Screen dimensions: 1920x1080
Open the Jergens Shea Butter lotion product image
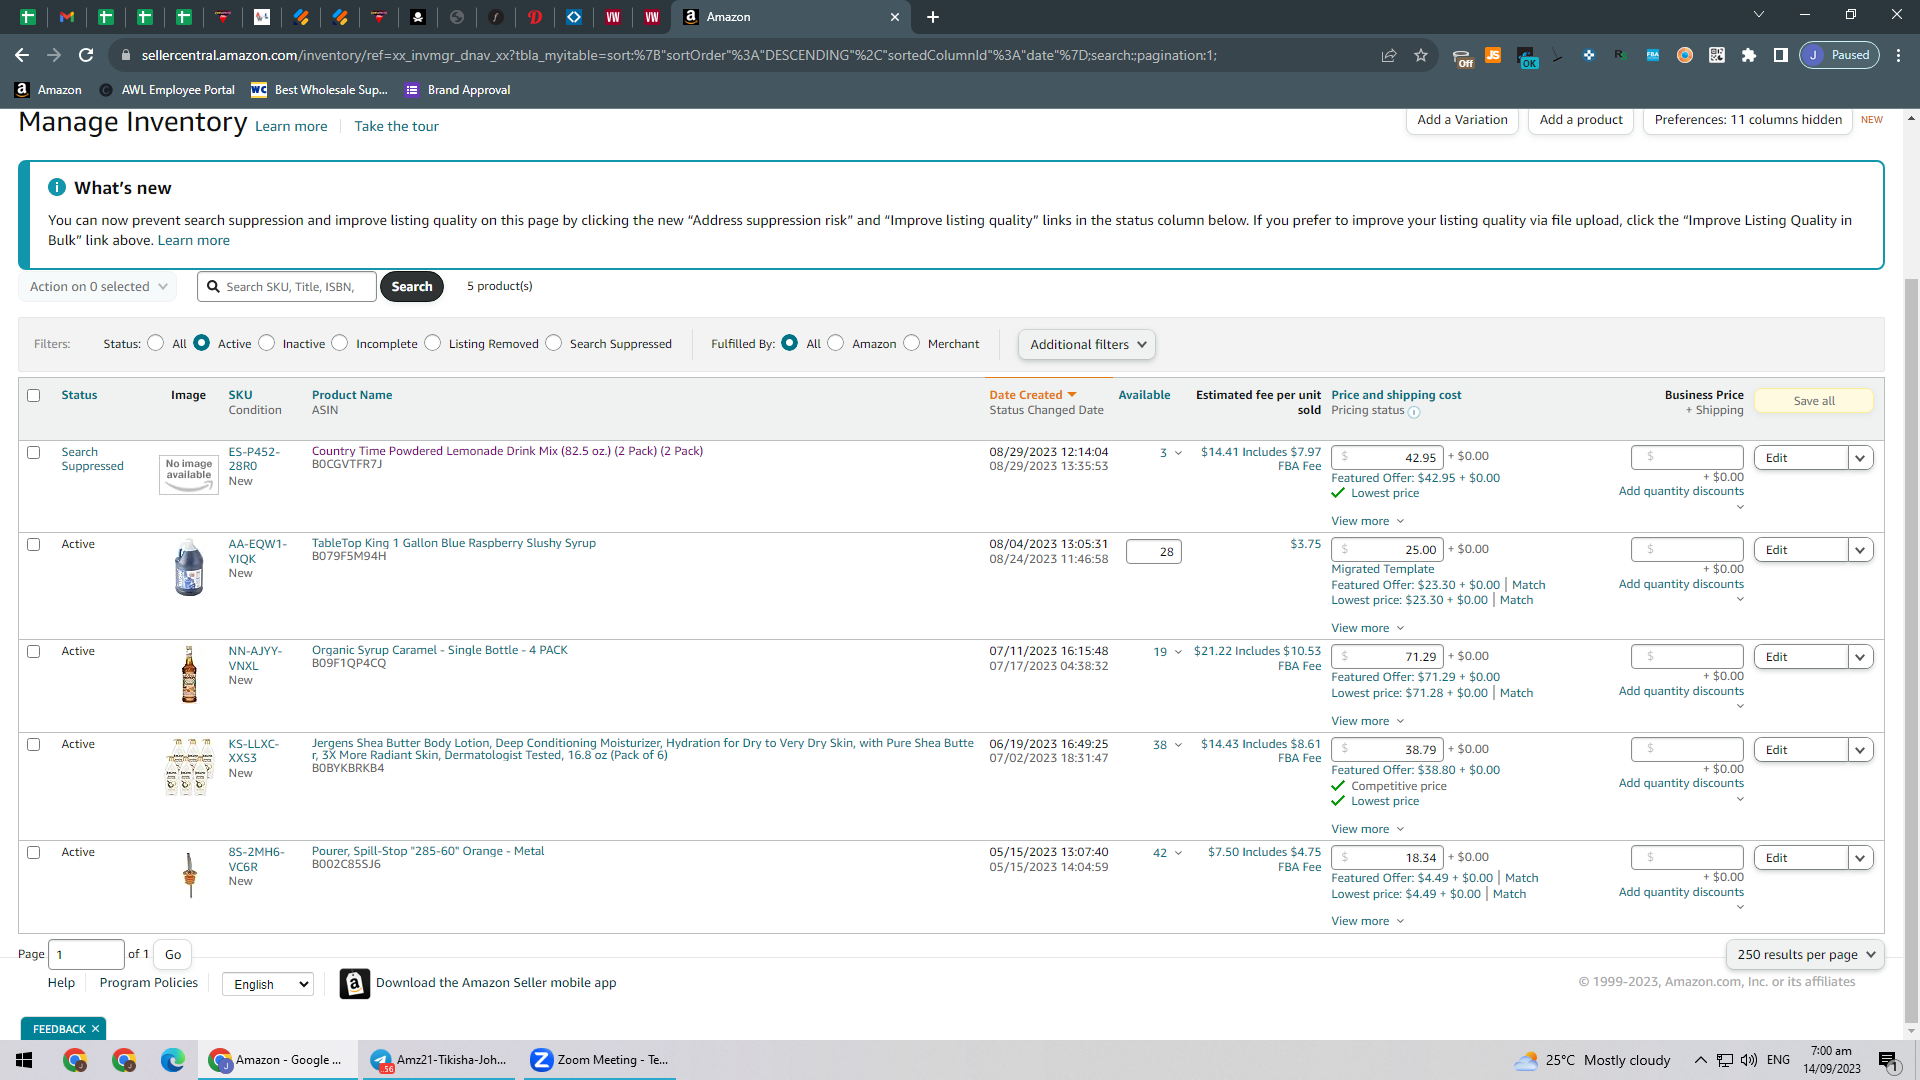pyautogui.click(x=189, y=767)
